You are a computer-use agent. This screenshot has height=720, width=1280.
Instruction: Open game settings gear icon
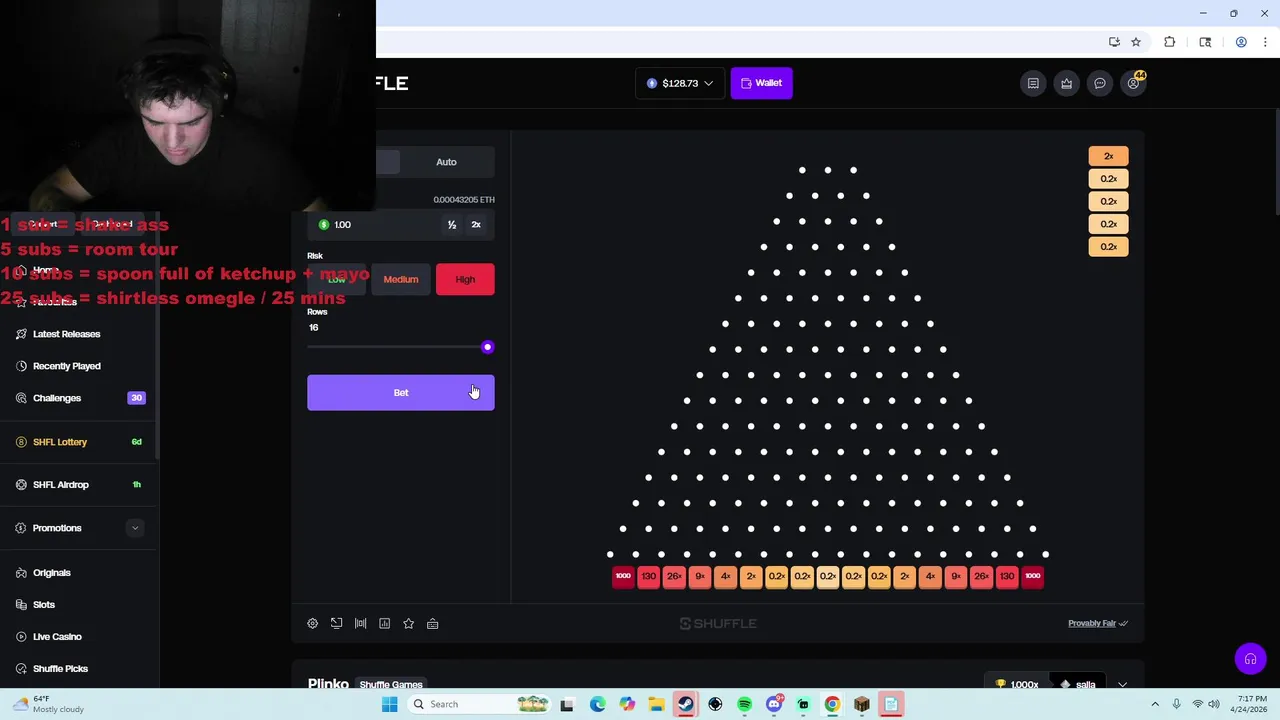point(312,623)
